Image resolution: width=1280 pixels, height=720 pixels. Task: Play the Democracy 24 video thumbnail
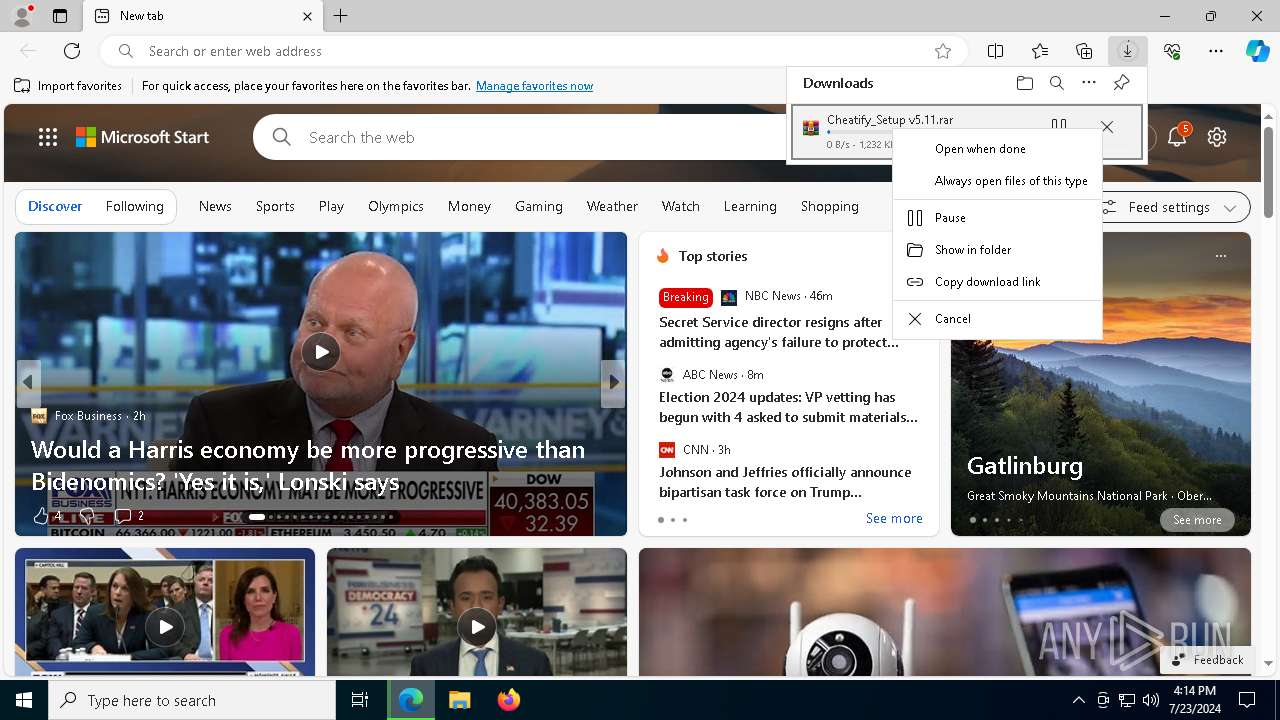(x=477, y=627)
